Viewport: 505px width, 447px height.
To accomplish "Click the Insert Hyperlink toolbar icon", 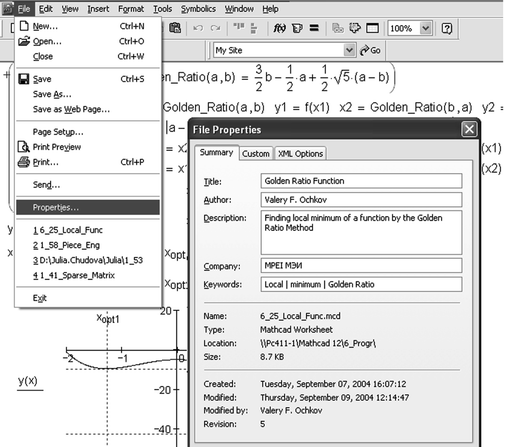I will [x=338, y=28].
